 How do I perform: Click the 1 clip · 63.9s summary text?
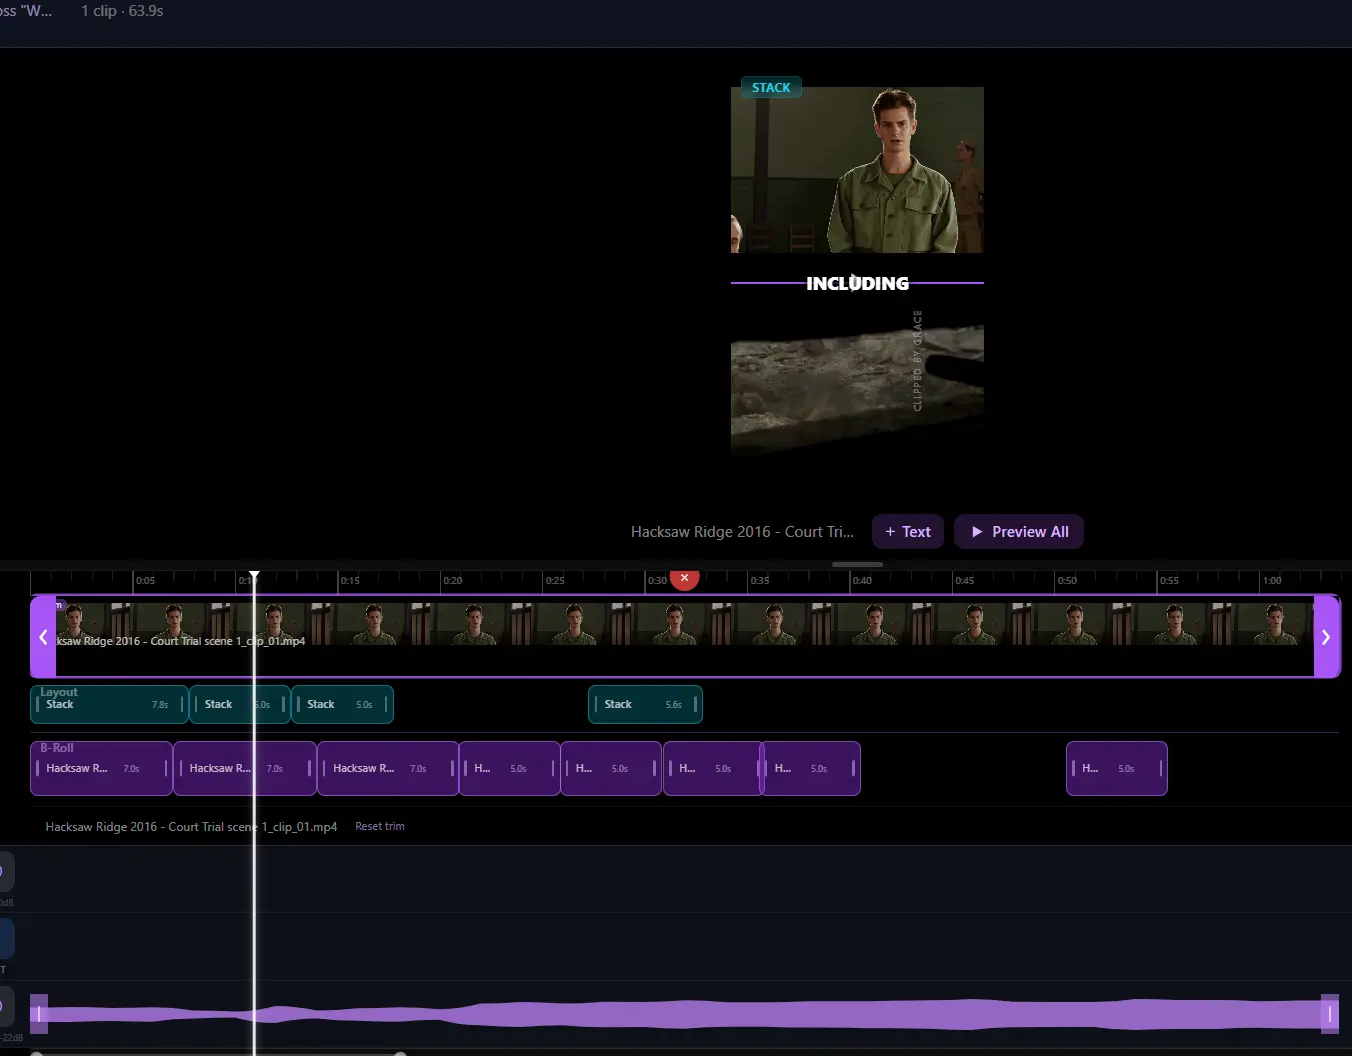coord(122,11)
